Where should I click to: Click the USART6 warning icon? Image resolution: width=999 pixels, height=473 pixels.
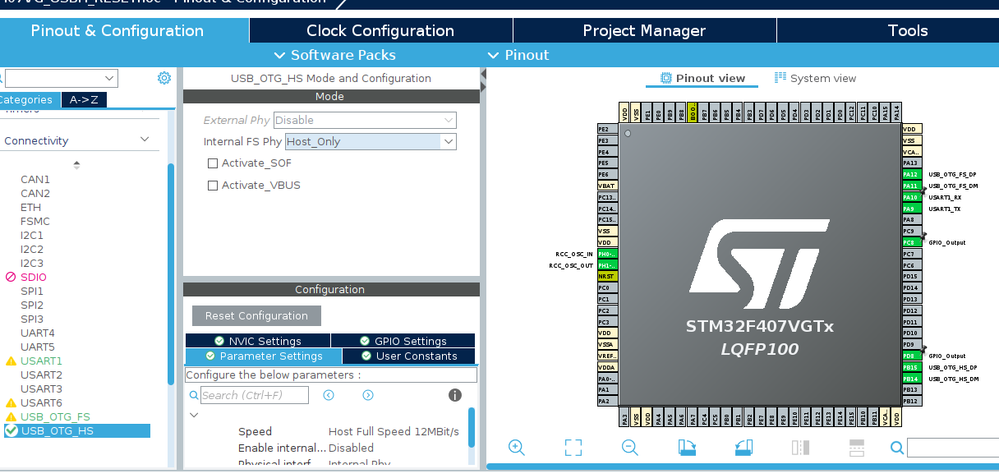(11, 403)
